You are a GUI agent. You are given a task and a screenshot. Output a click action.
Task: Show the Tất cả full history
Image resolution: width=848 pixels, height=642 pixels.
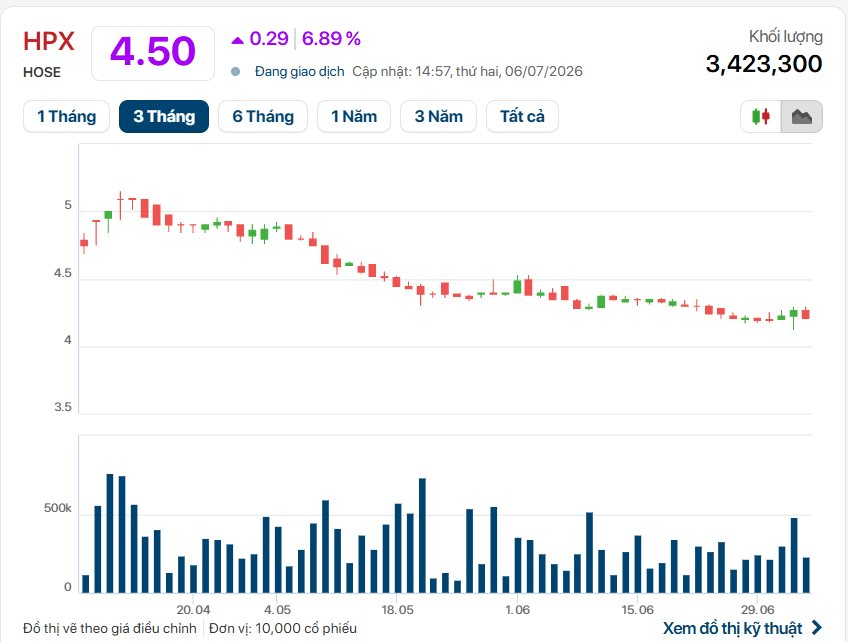coord(522,116)
